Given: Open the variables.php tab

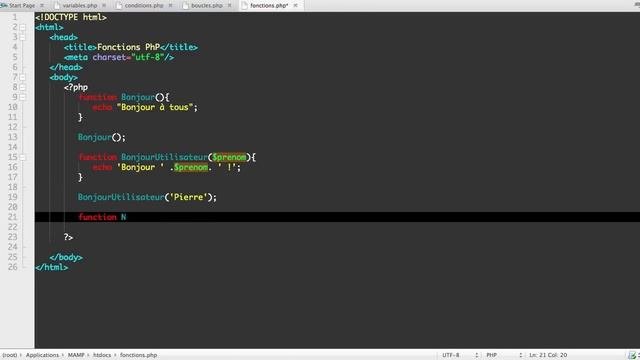Looking at the screenshot, I should pos(80,5).
